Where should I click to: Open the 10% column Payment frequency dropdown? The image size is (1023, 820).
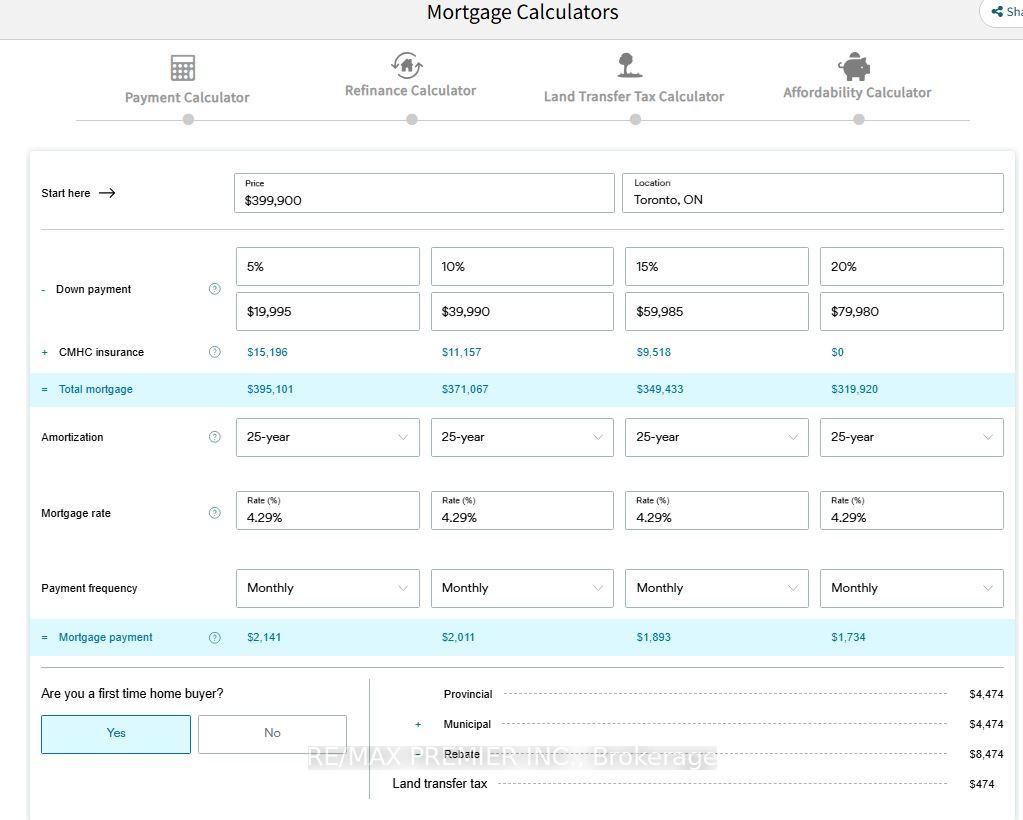tap(522, 588)
